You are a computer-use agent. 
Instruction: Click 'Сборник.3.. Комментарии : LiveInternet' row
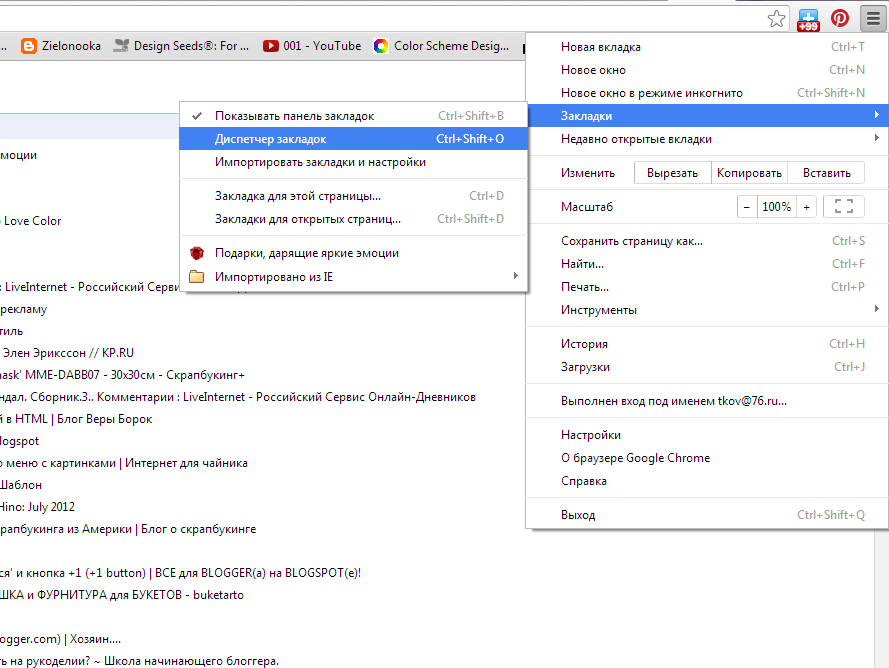238,397
